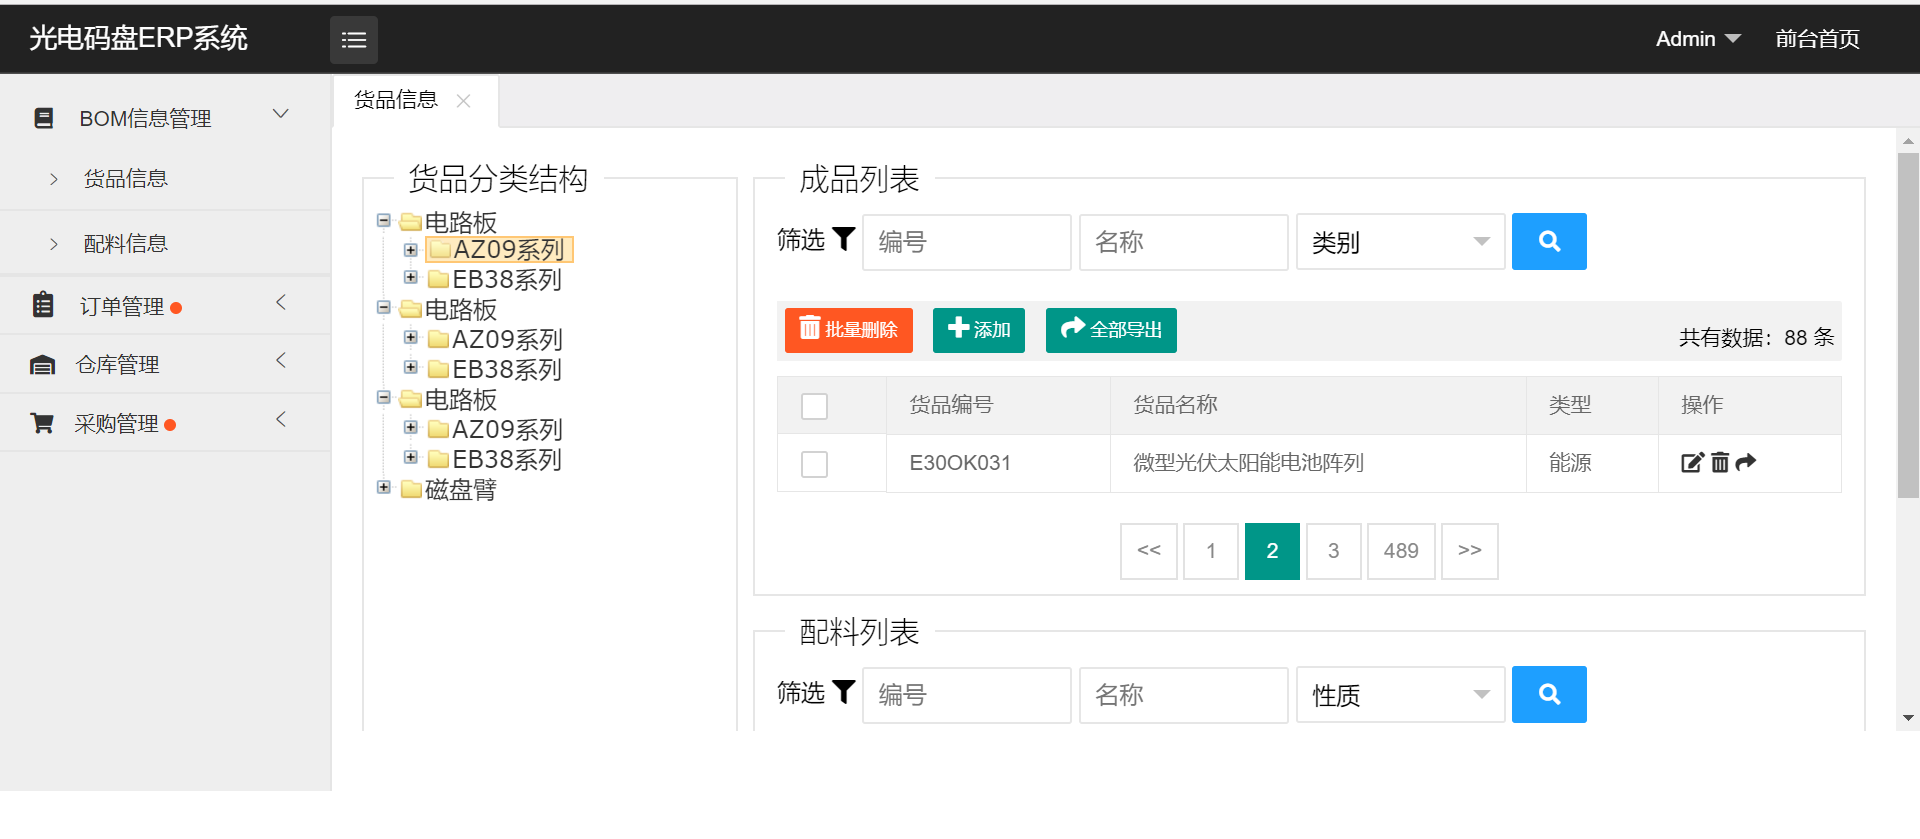
Task: Select 磁盘臂 tree item
Action: (461, 489)
